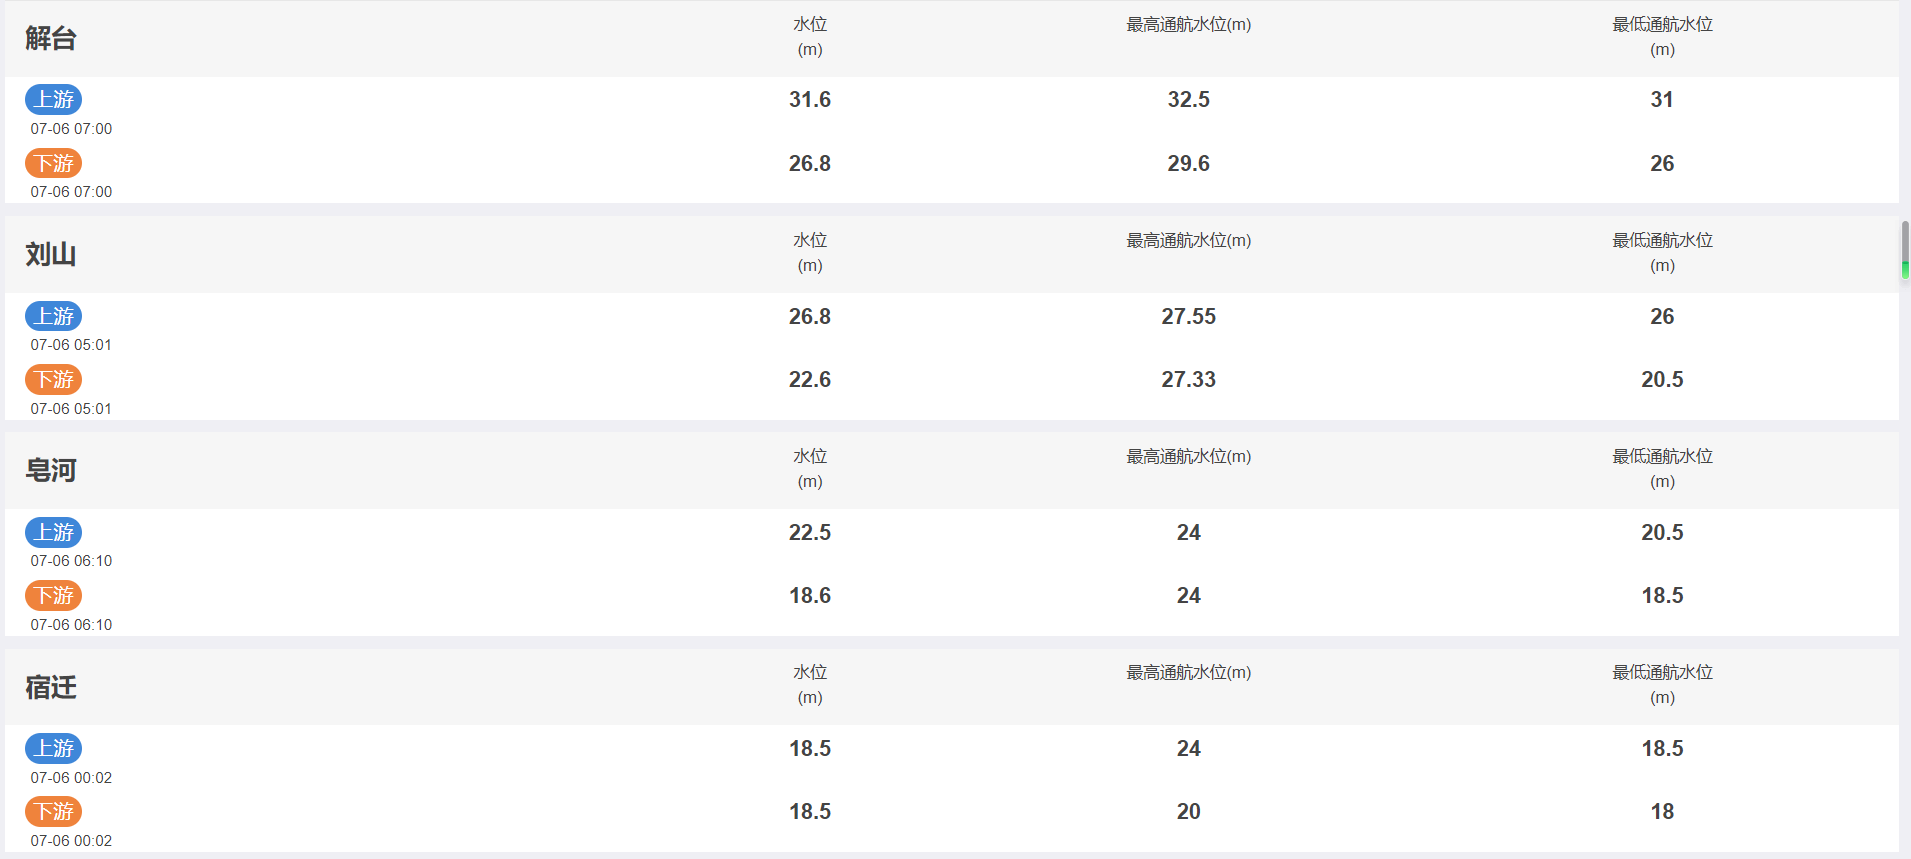Select the 宿迁 station heading
This screenshot has height=859, width=1911.
pos(51,688)
